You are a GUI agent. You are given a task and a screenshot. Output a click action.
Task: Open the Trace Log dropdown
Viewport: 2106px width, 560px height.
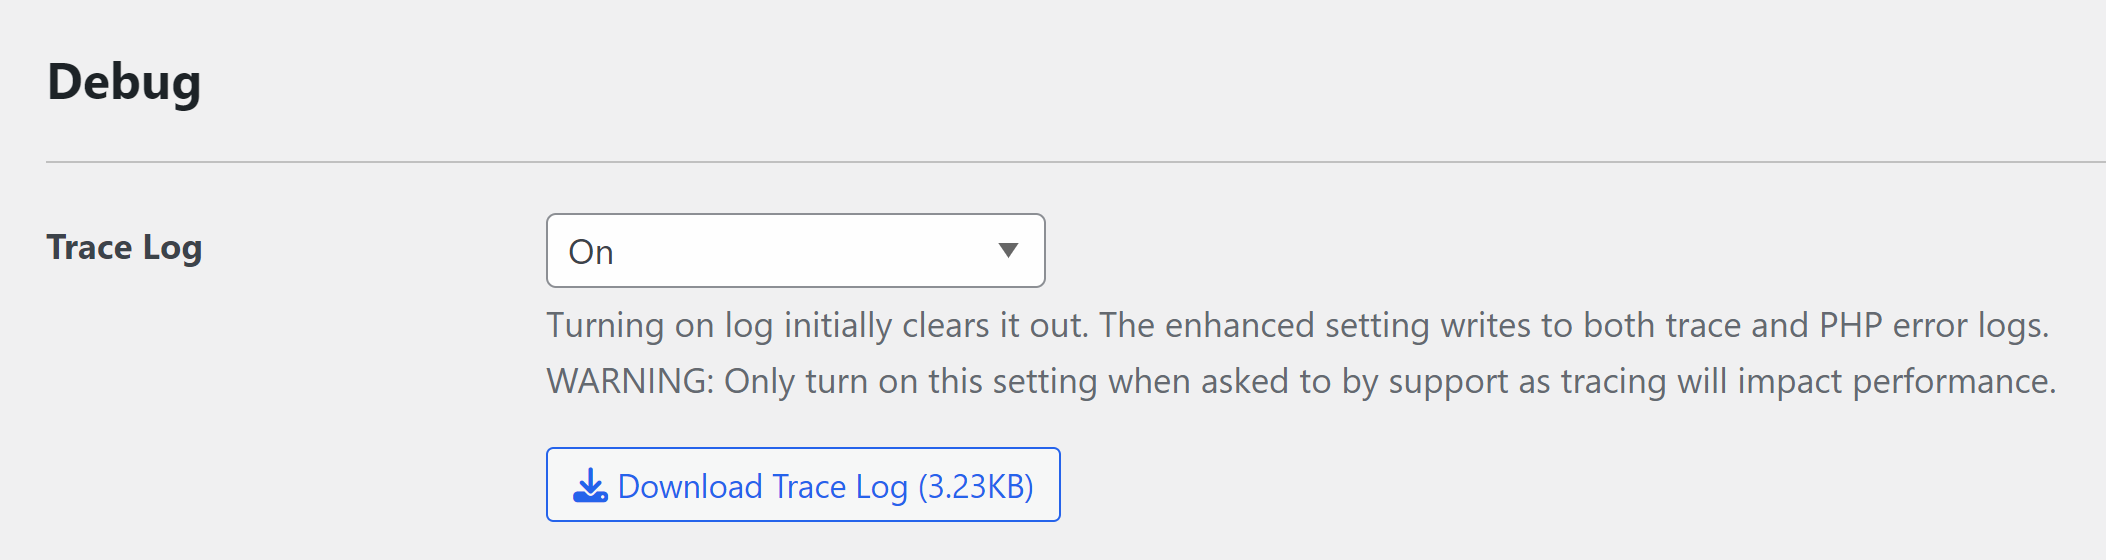coord(795,250)
